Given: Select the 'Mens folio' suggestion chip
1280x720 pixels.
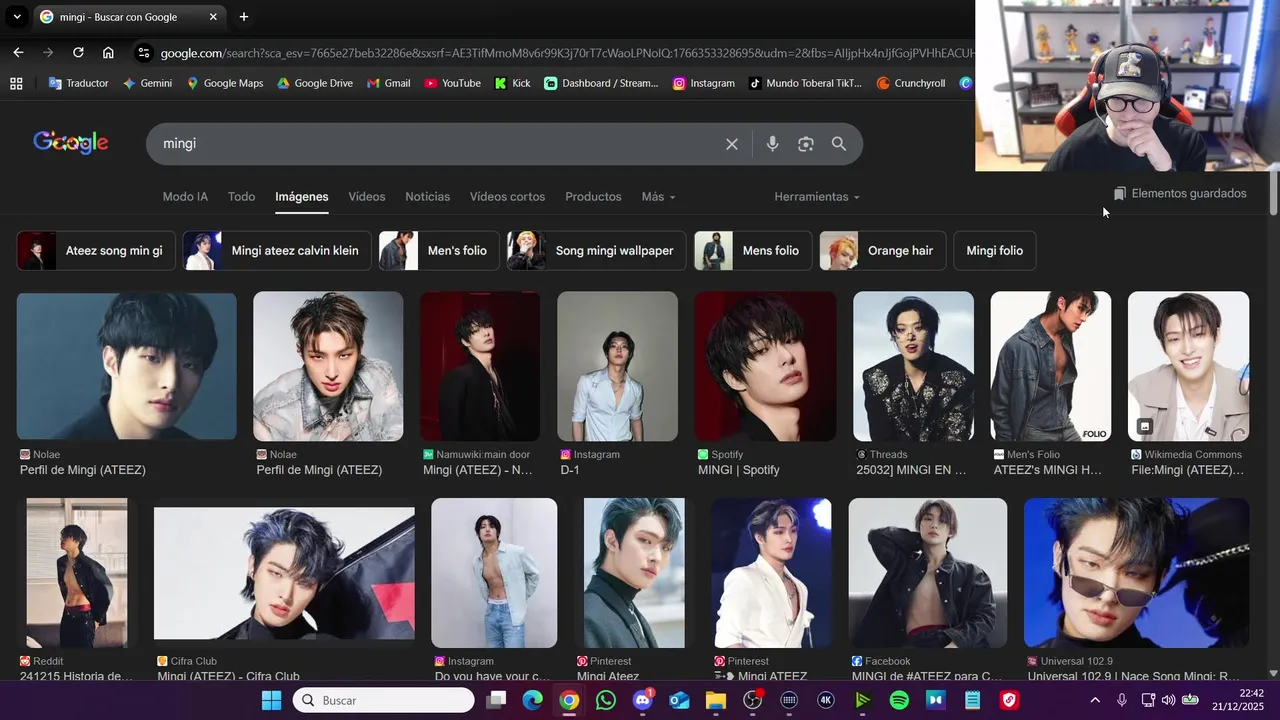Looking at the screenshot, I should 753,251.
